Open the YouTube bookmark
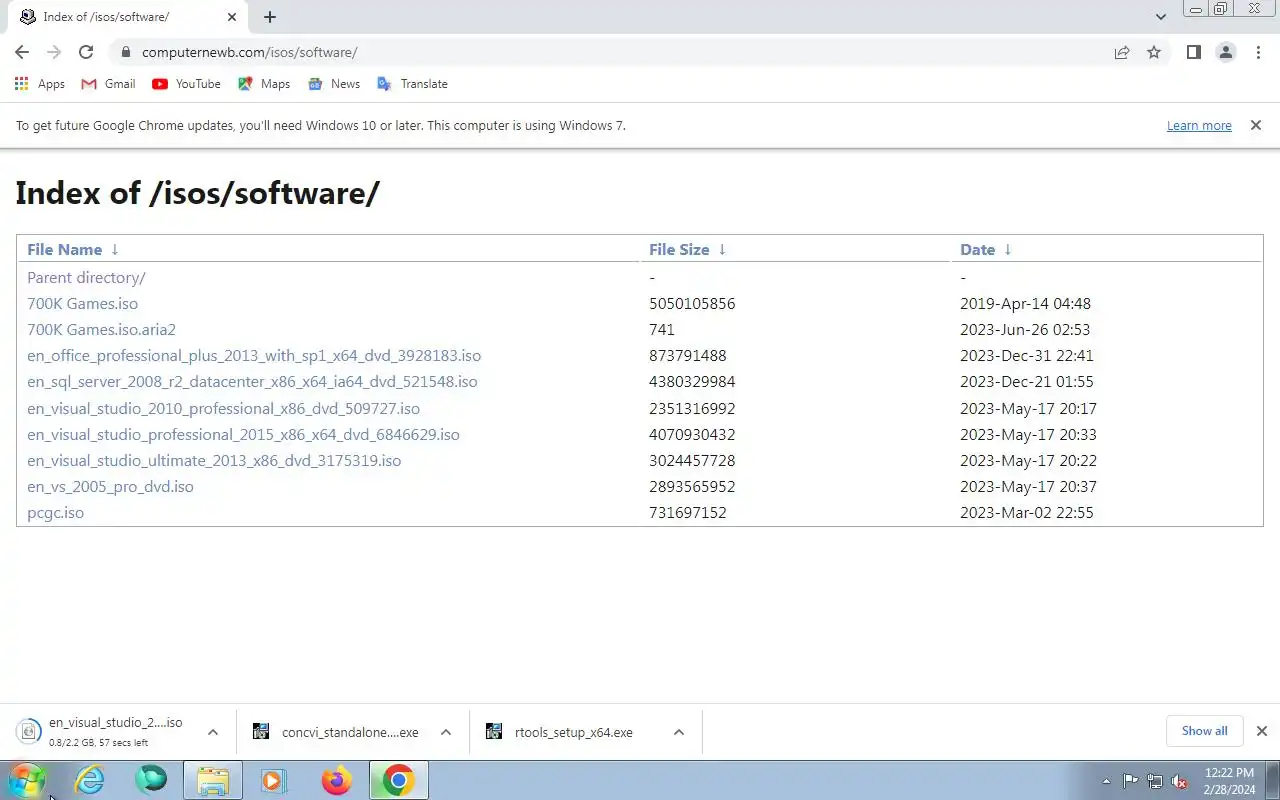 tap(186, 84)
